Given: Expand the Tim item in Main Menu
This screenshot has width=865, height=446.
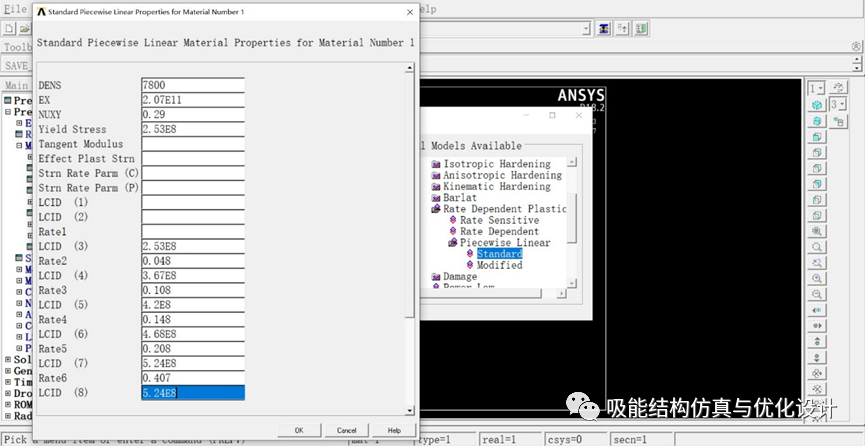Looking at the screenshot, I should tap(8, 382).
